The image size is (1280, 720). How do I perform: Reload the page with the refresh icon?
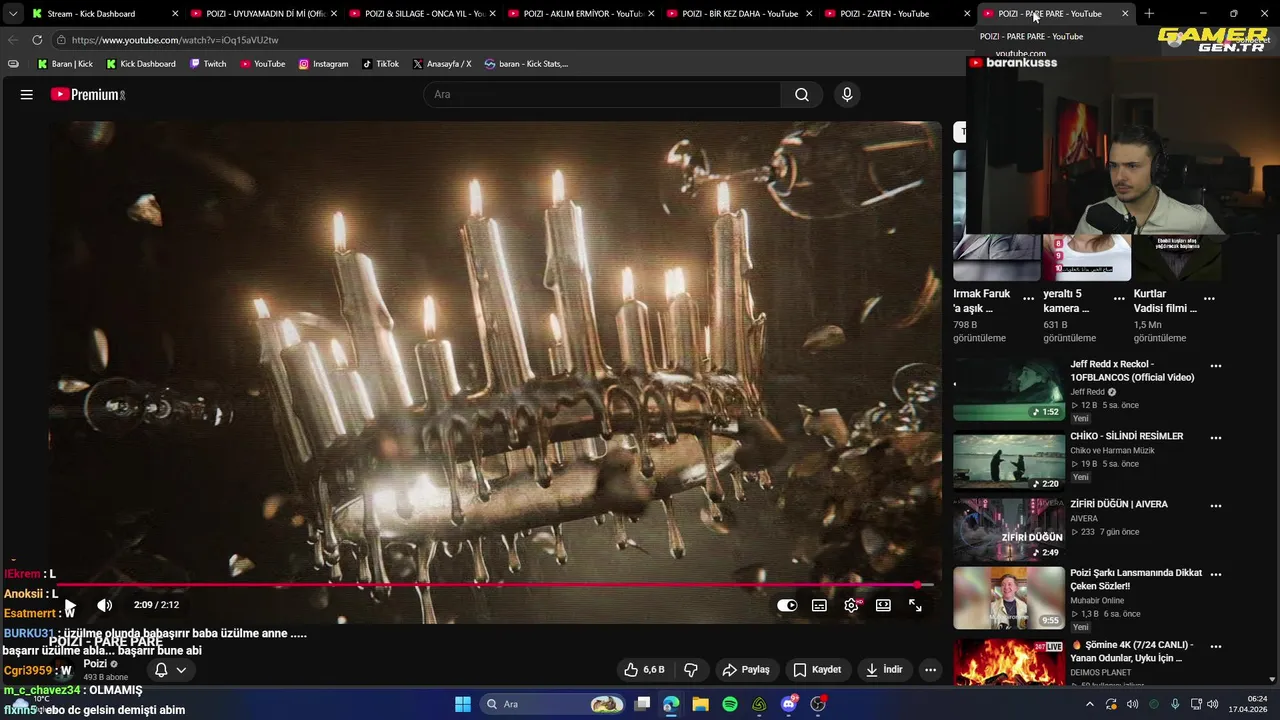point(37,40)
